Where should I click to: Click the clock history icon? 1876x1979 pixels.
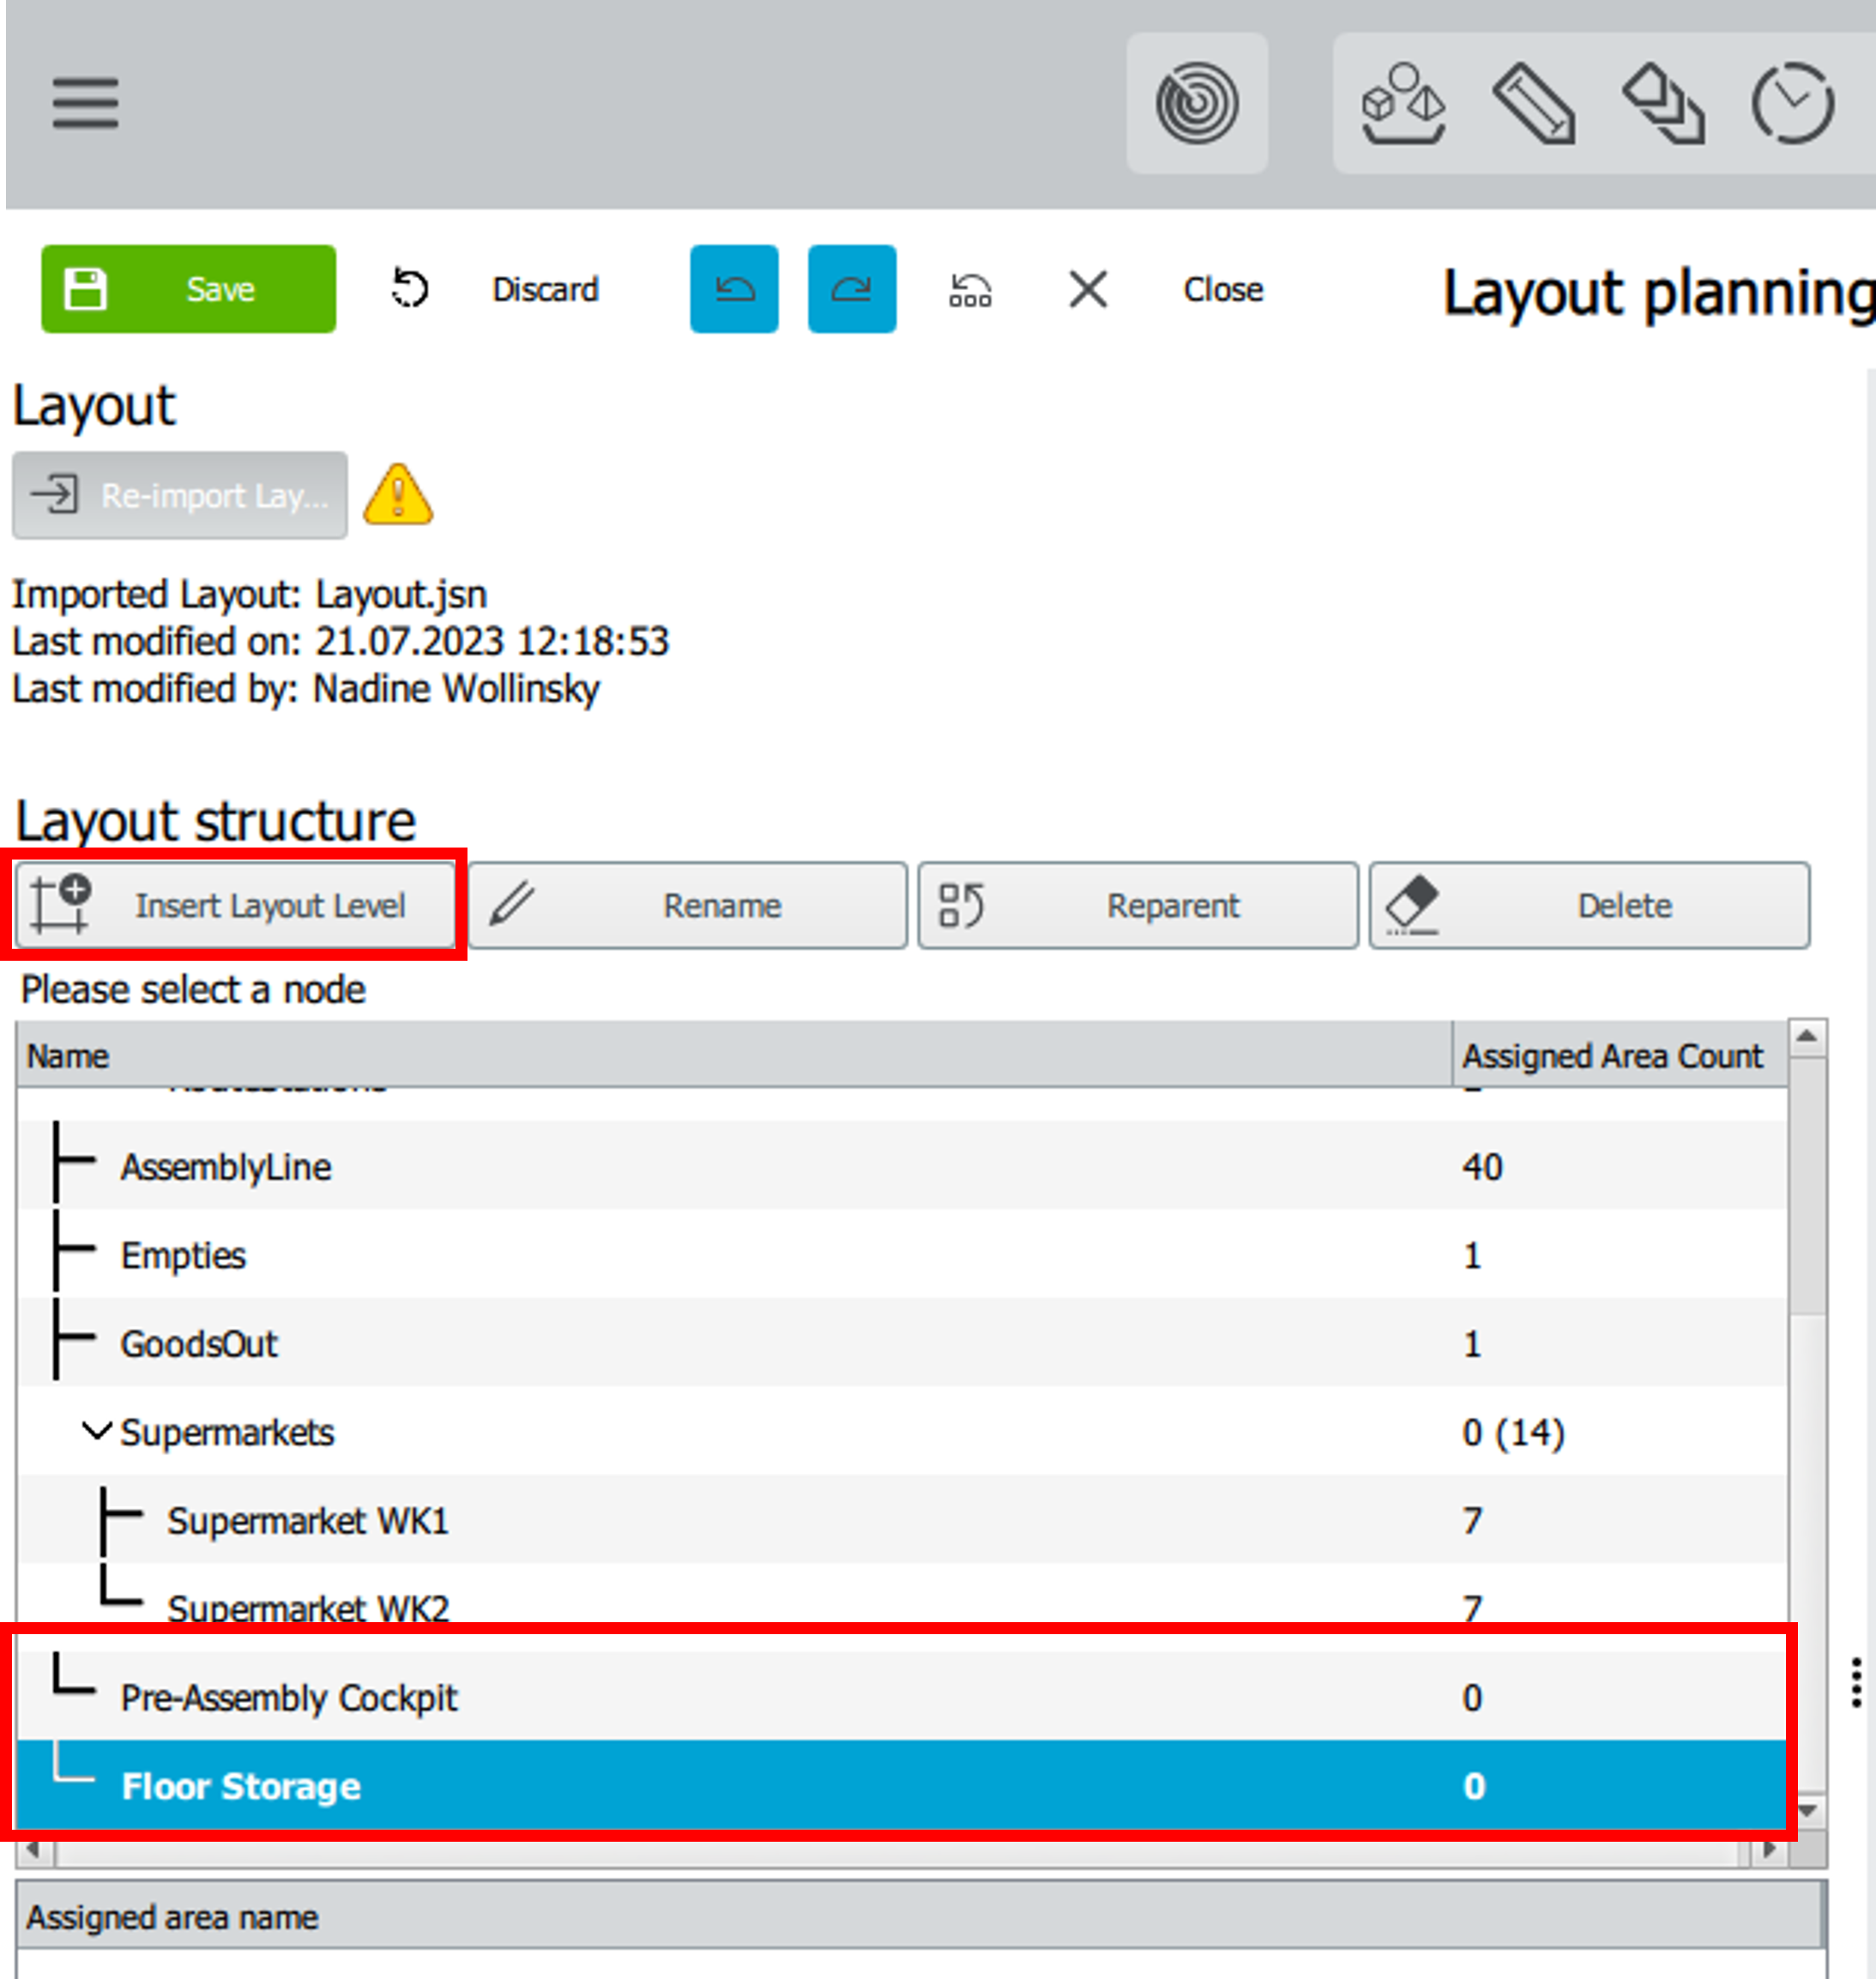[1792, 103]
